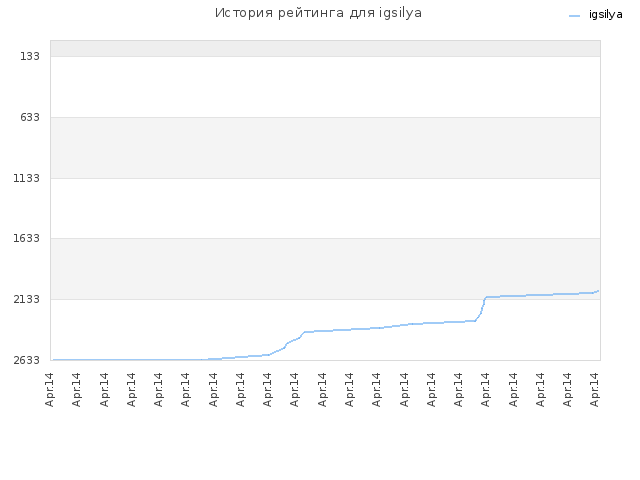Click the top gray band above 133
The width and height of the screenshot is (640, 480).
[x=325, y=48]
